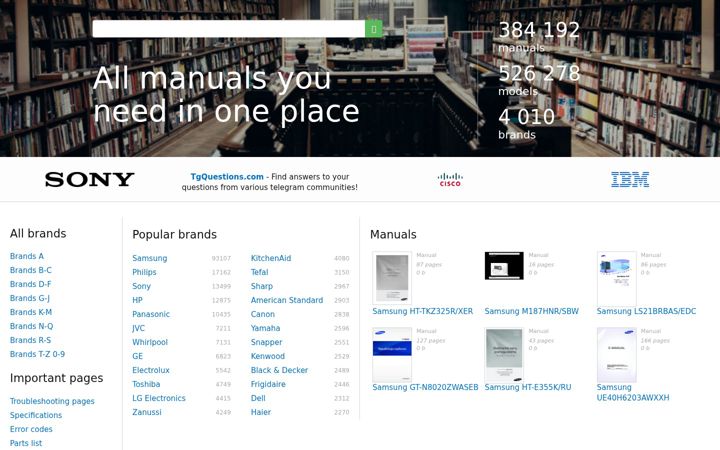Go to Specifications page
The height and width of the screenshot is (450, 720).
point(36,415)
